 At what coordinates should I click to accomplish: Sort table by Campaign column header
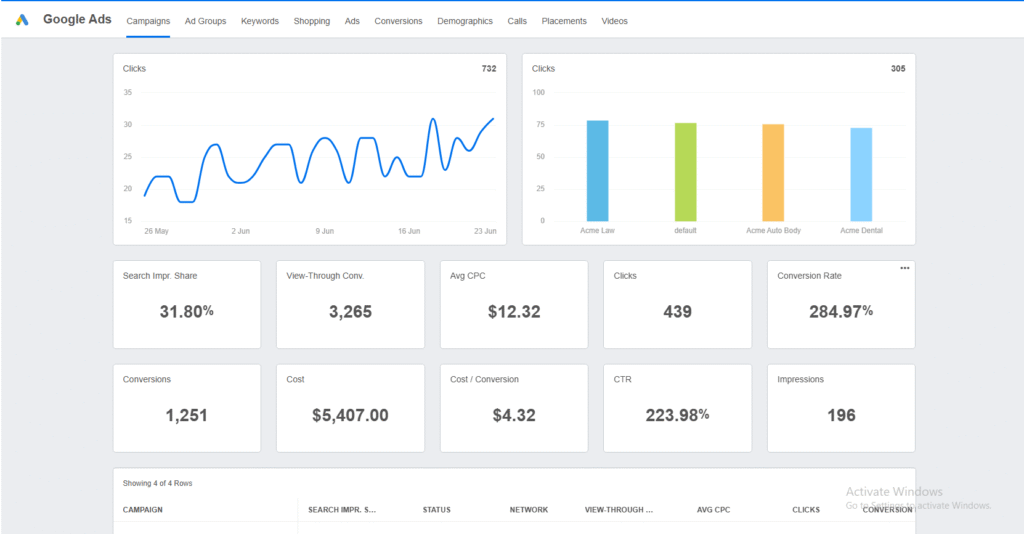coord(143,510)
